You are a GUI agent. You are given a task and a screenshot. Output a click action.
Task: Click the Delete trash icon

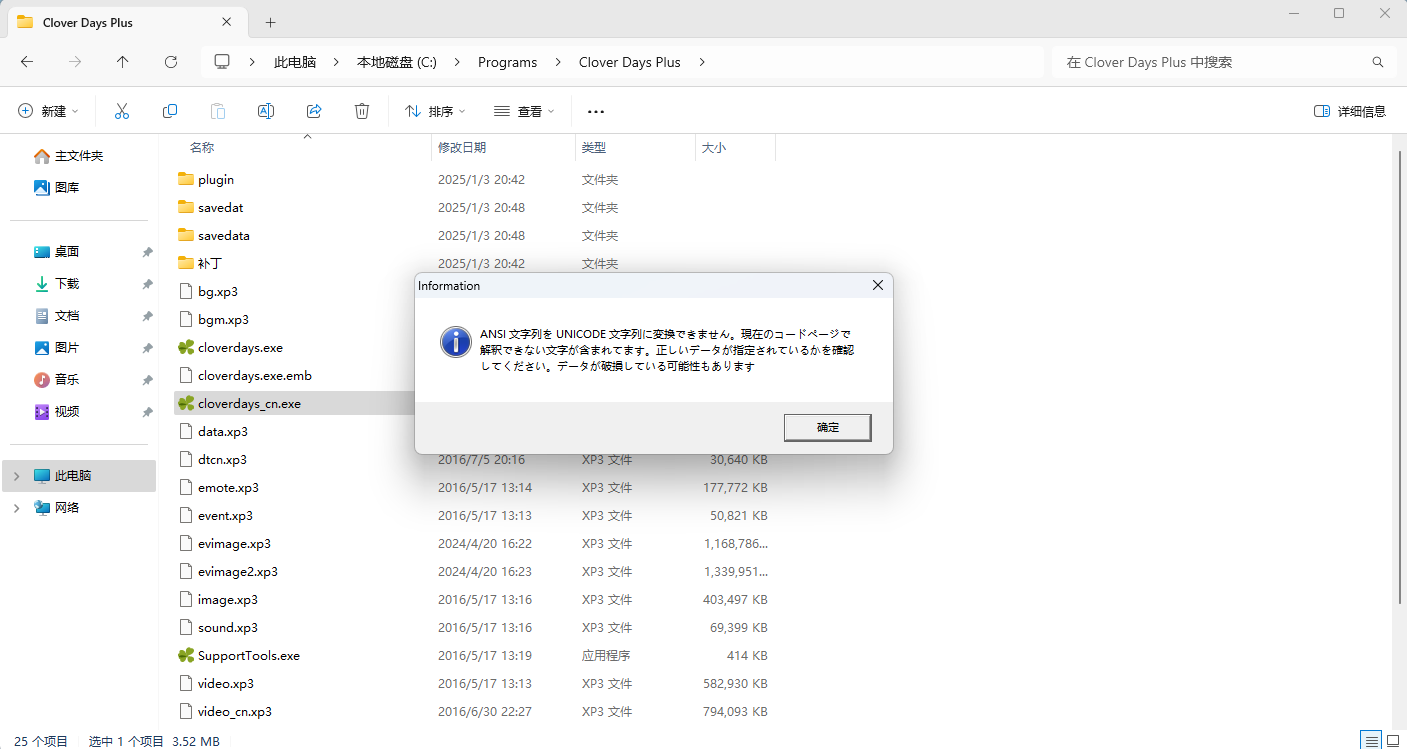pos(362,111)
